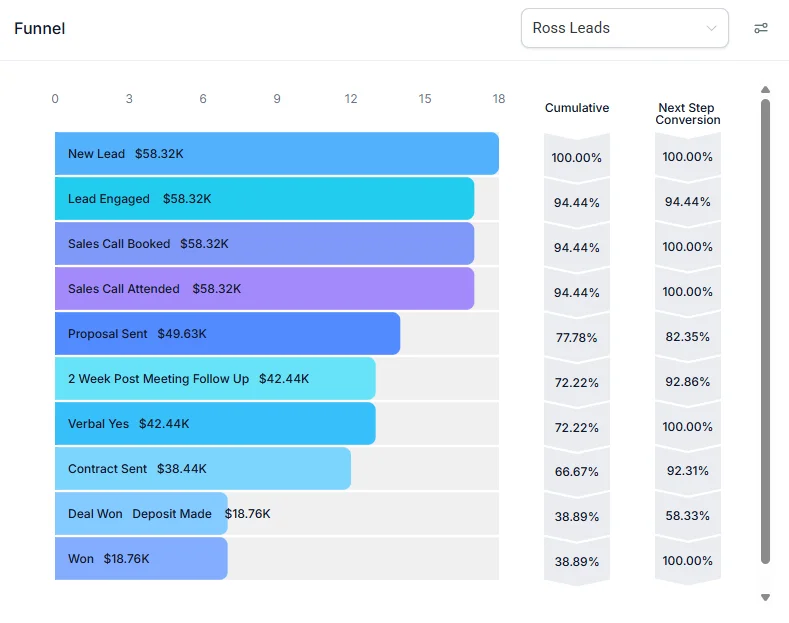
Task: Click cumulative 66.67% for Contract Sent
Action: (x=577, y=472)
